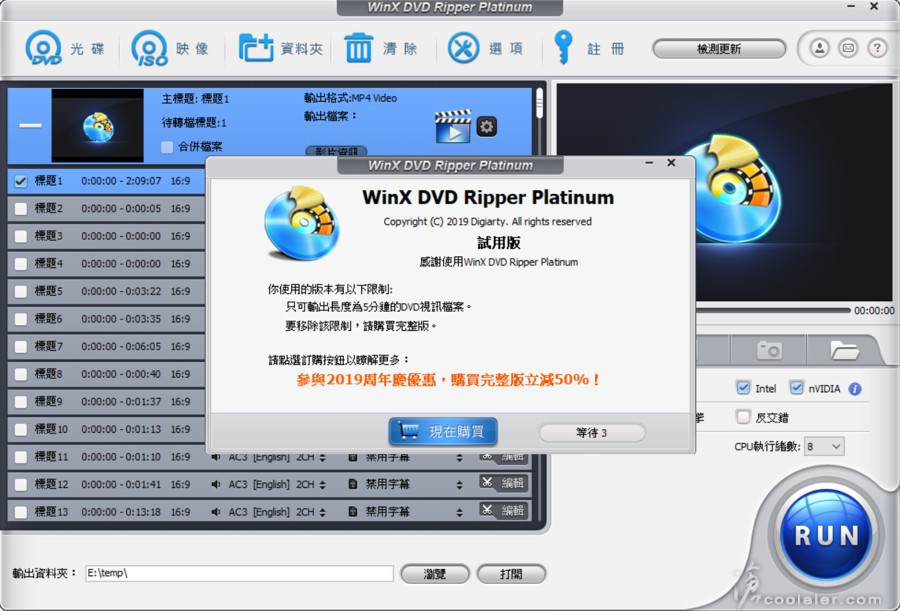Click the 00:00:00 preview time readout

874,311
